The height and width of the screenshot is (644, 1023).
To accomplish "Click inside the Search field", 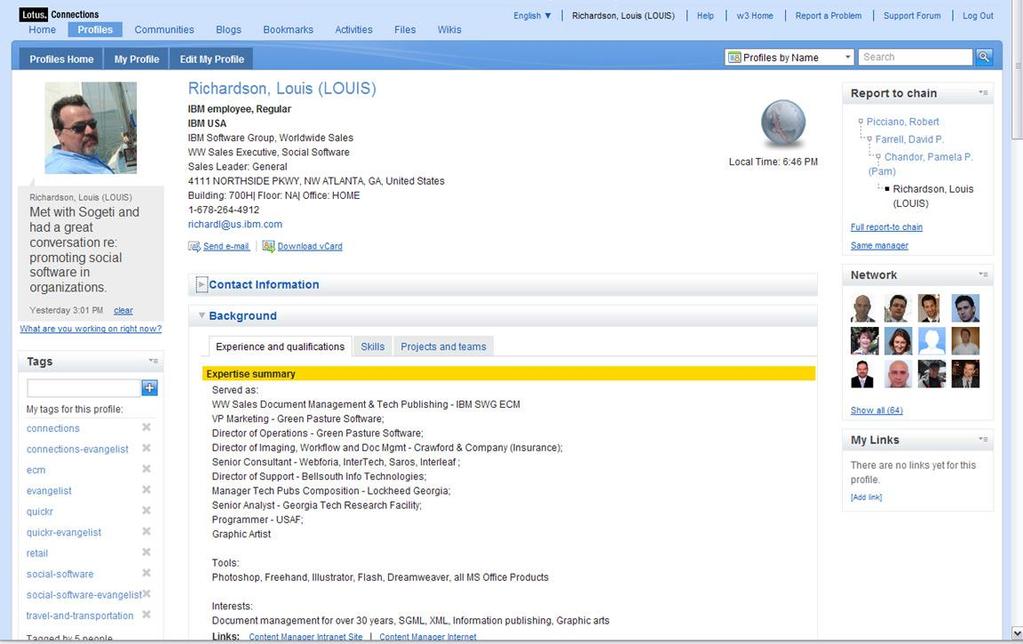I will [x=915, y=57].
